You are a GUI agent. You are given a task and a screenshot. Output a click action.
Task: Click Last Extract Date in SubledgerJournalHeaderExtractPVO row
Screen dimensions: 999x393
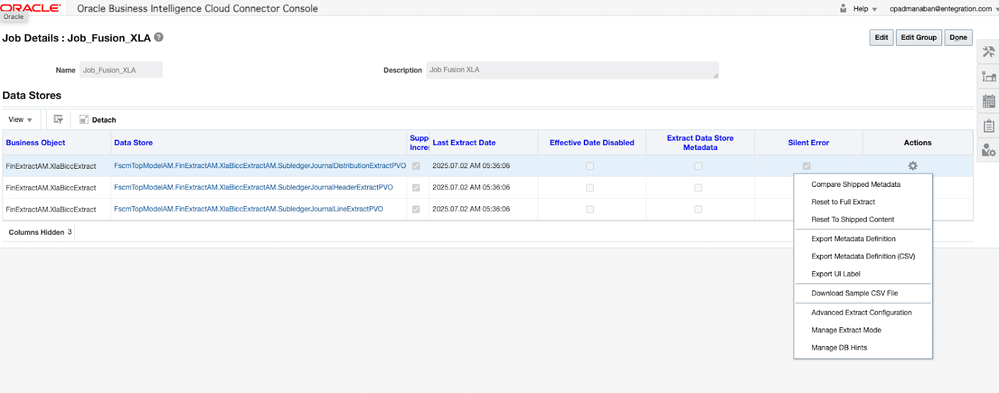(472, 188)
